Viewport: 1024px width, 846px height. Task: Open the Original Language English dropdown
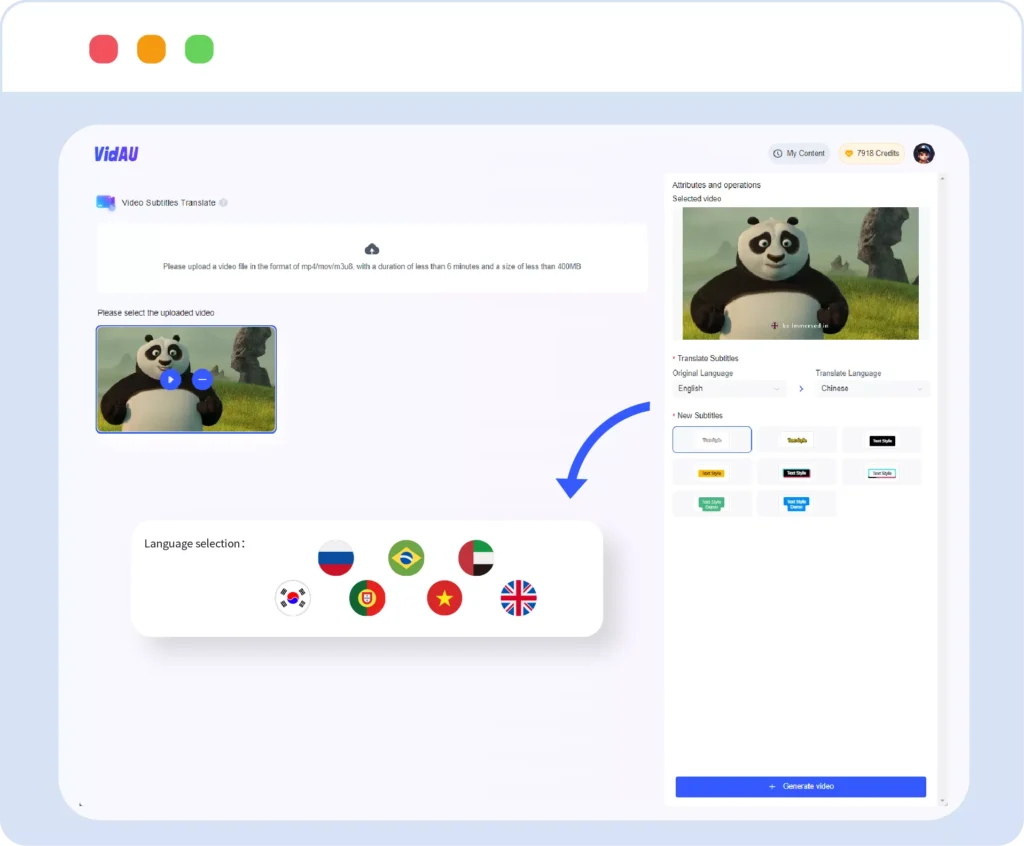pos(728,389)
